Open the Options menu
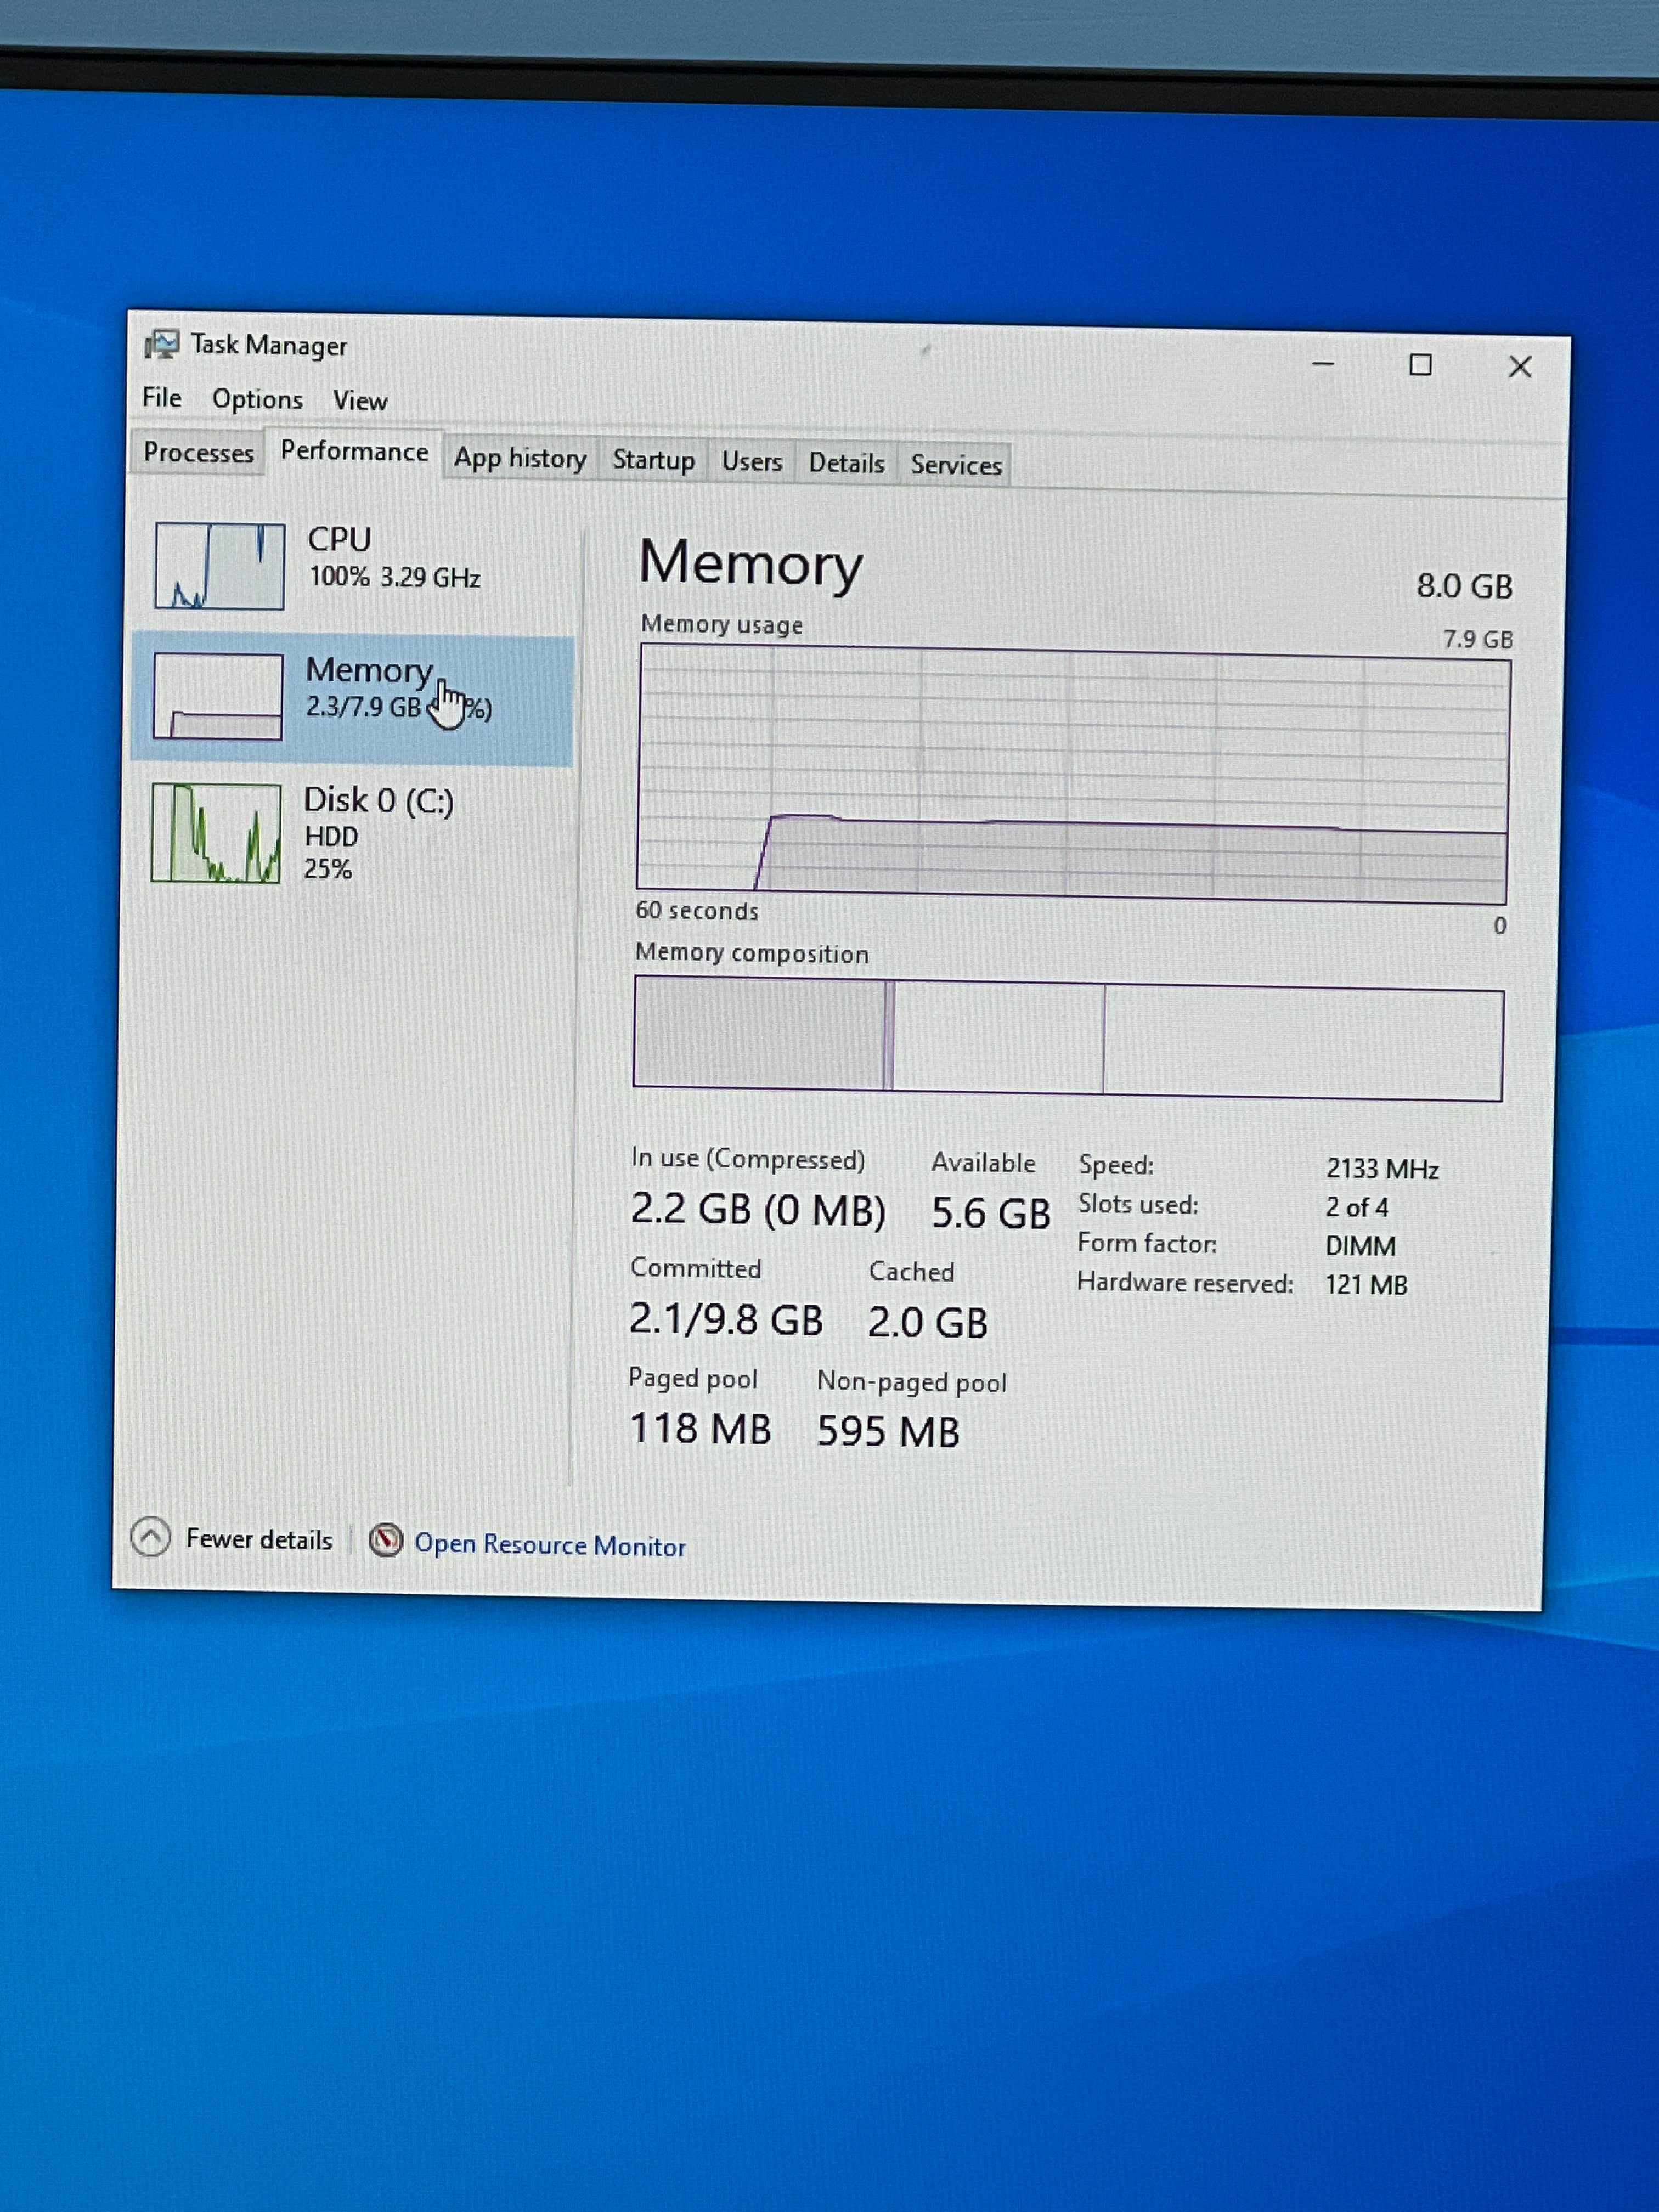Screen dimensions: 1659x2212 257,399
